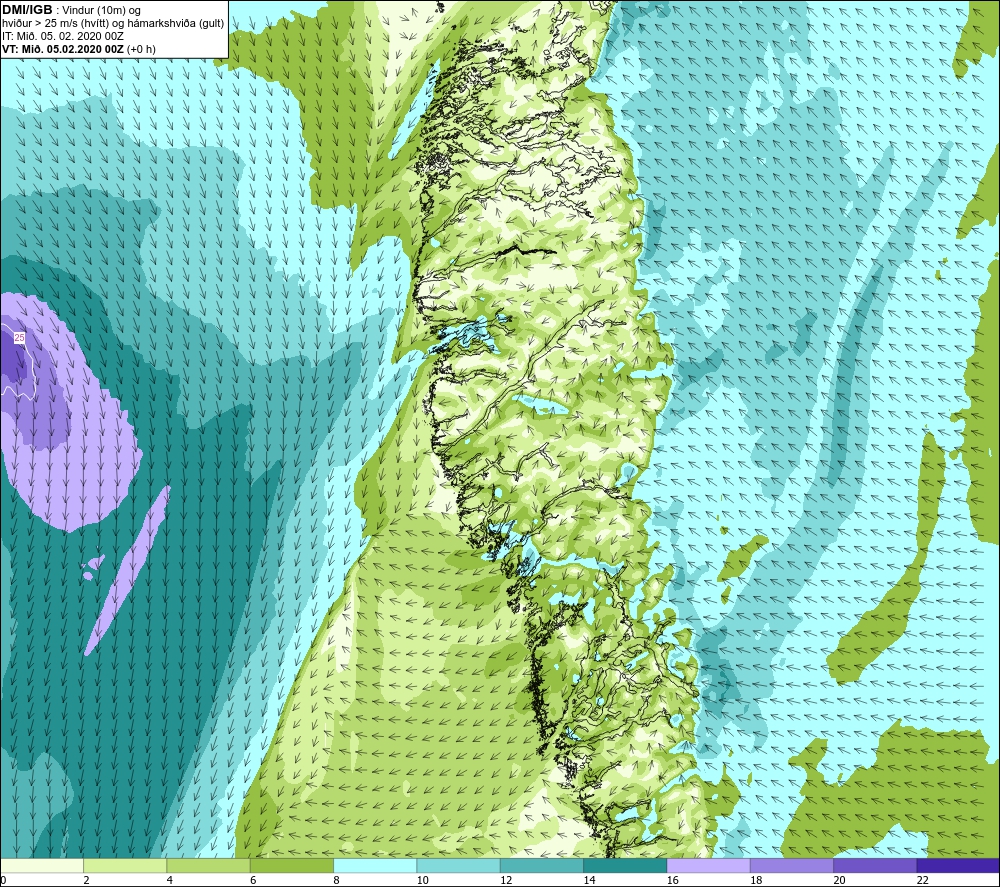Select the 18–20 m/s medium purple swatch
1000x887 pixels.
point(791,865)
